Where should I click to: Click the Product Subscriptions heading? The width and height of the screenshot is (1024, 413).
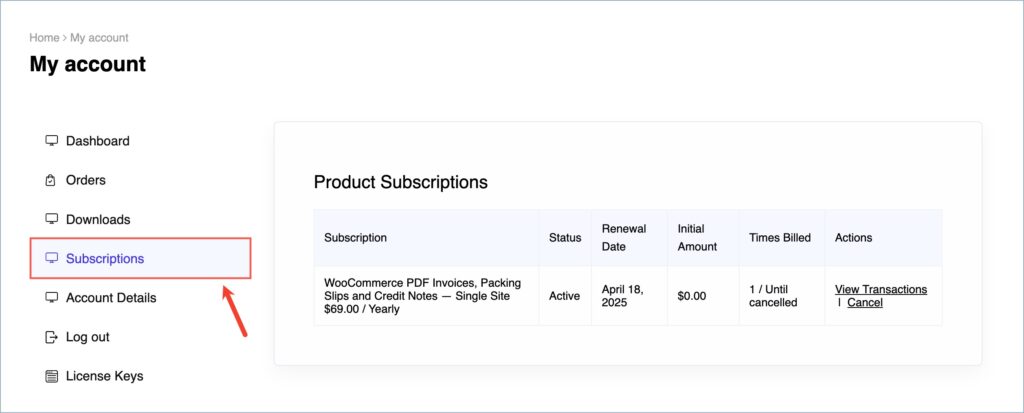pos(400,182)
